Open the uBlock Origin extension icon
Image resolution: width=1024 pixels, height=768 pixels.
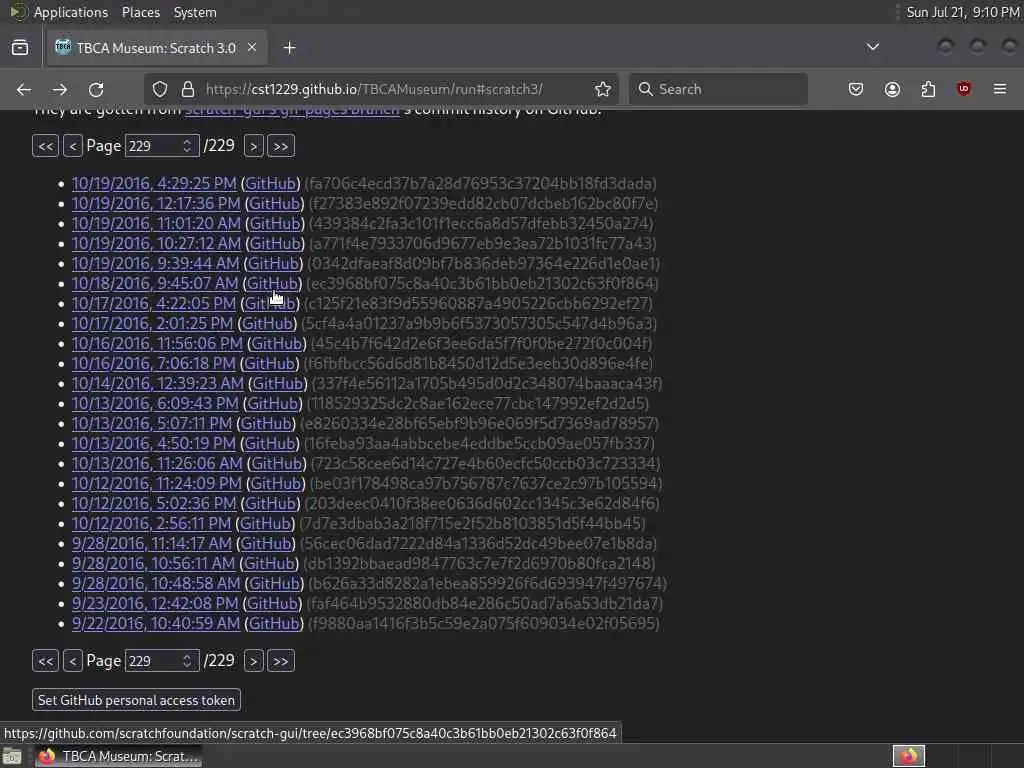[963, 89]
